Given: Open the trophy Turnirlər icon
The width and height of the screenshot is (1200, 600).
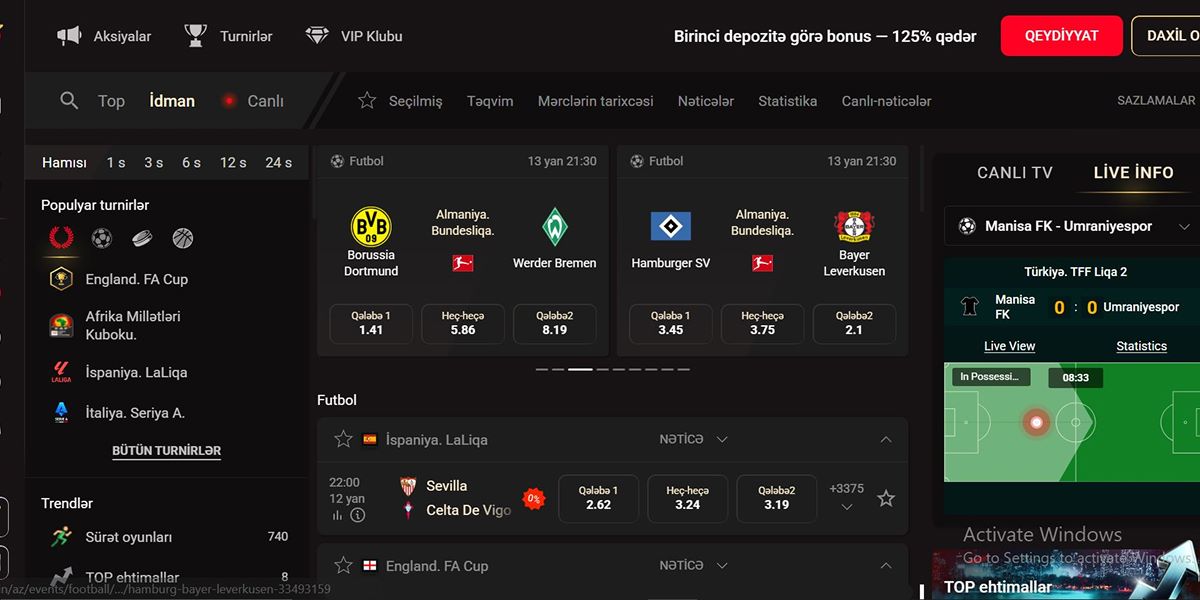Looking at the screenshot, I should [195, 36].
